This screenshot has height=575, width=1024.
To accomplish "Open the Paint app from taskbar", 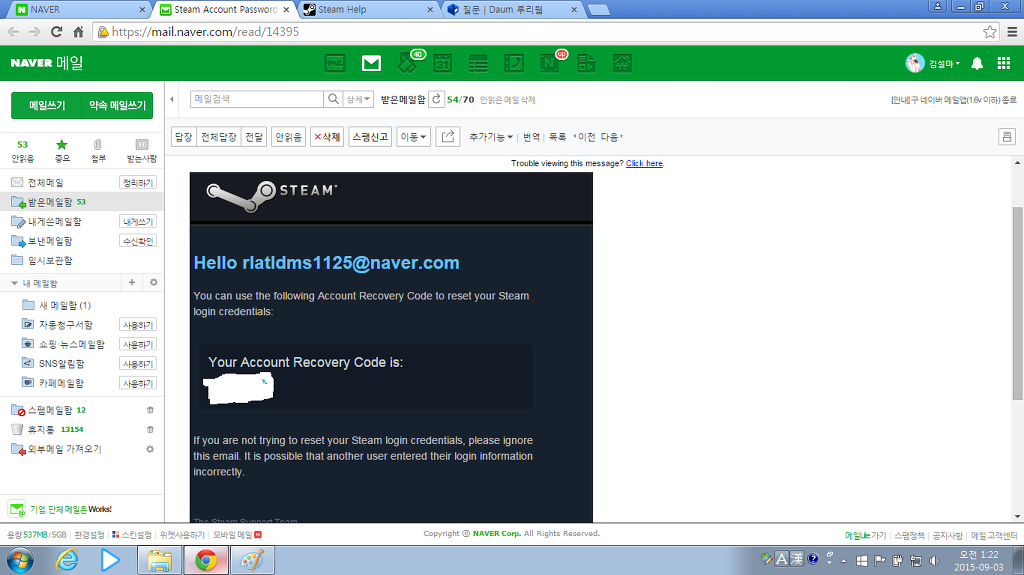I will point(252,560).
